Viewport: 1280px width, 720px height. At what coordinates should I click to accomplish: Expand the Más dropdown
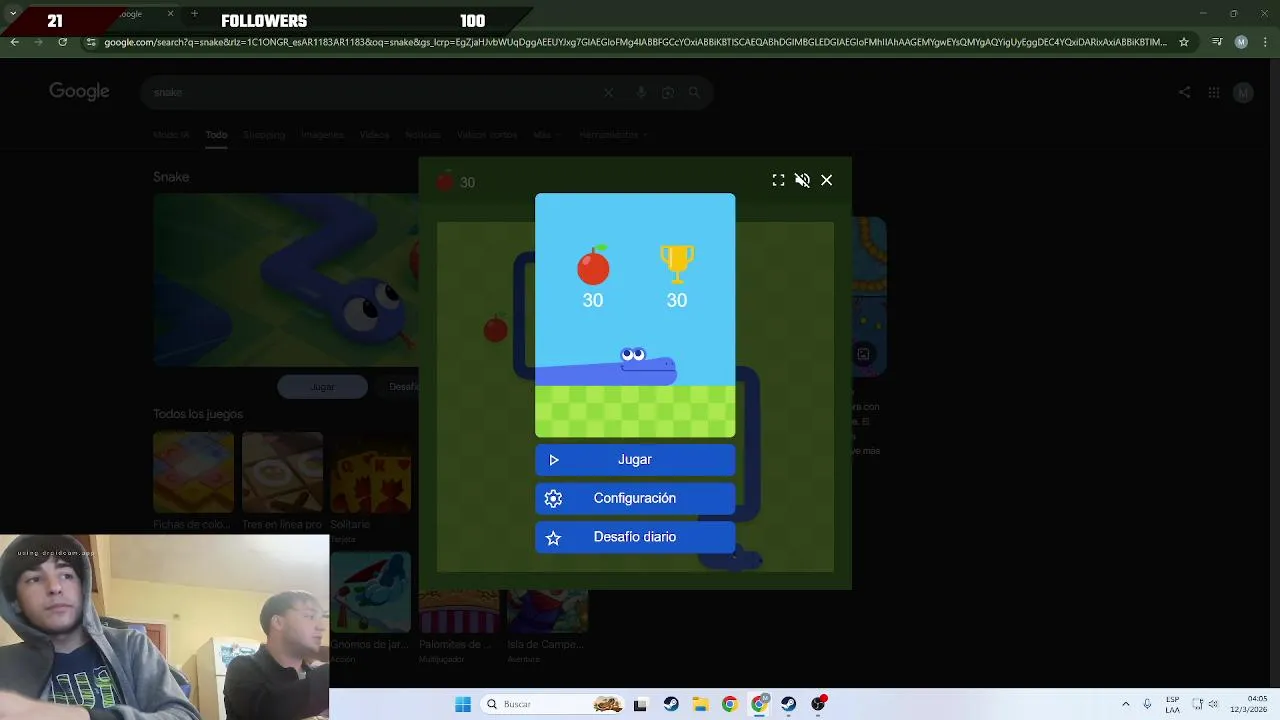(x=545, y=135)
